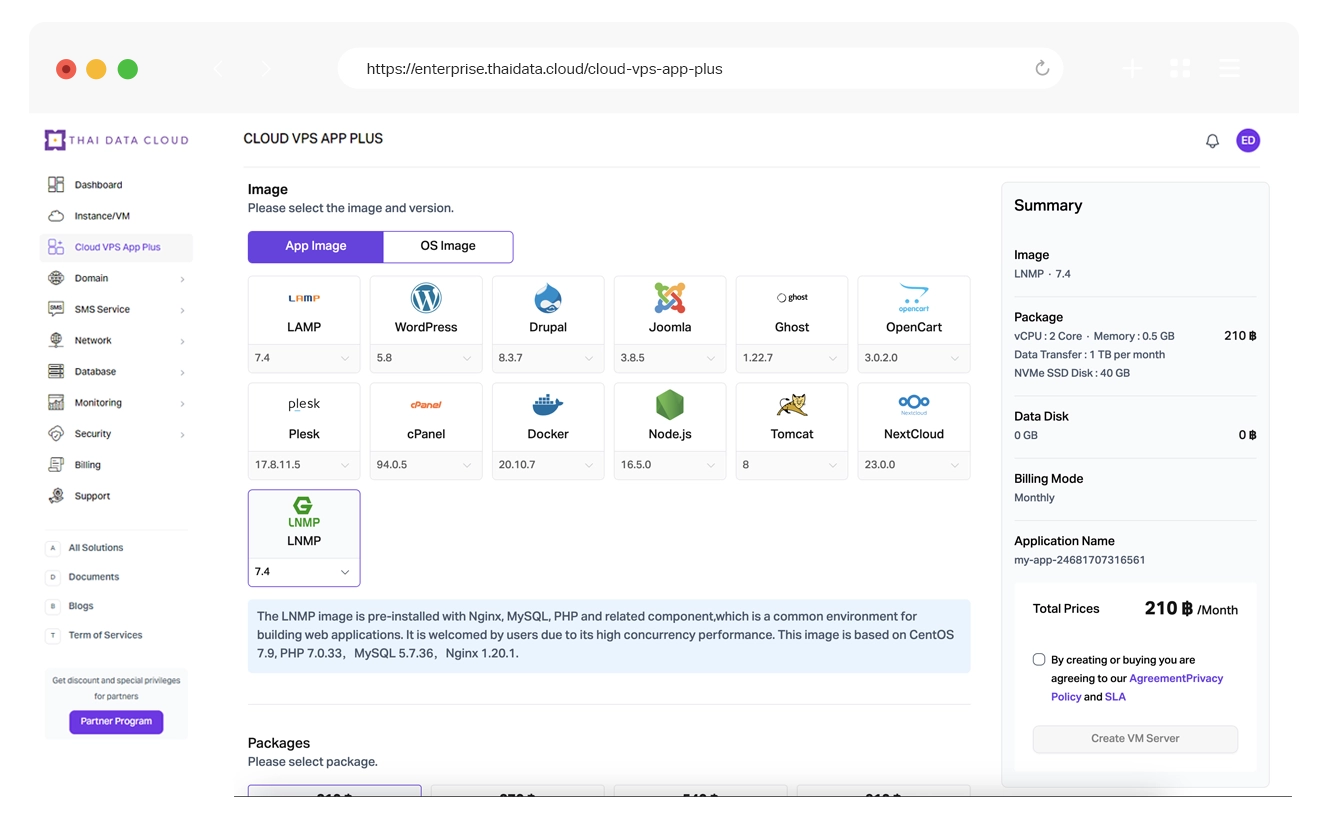
Task: Open Drupal version 8.3.7 dropdown
Action: [548, 358]
